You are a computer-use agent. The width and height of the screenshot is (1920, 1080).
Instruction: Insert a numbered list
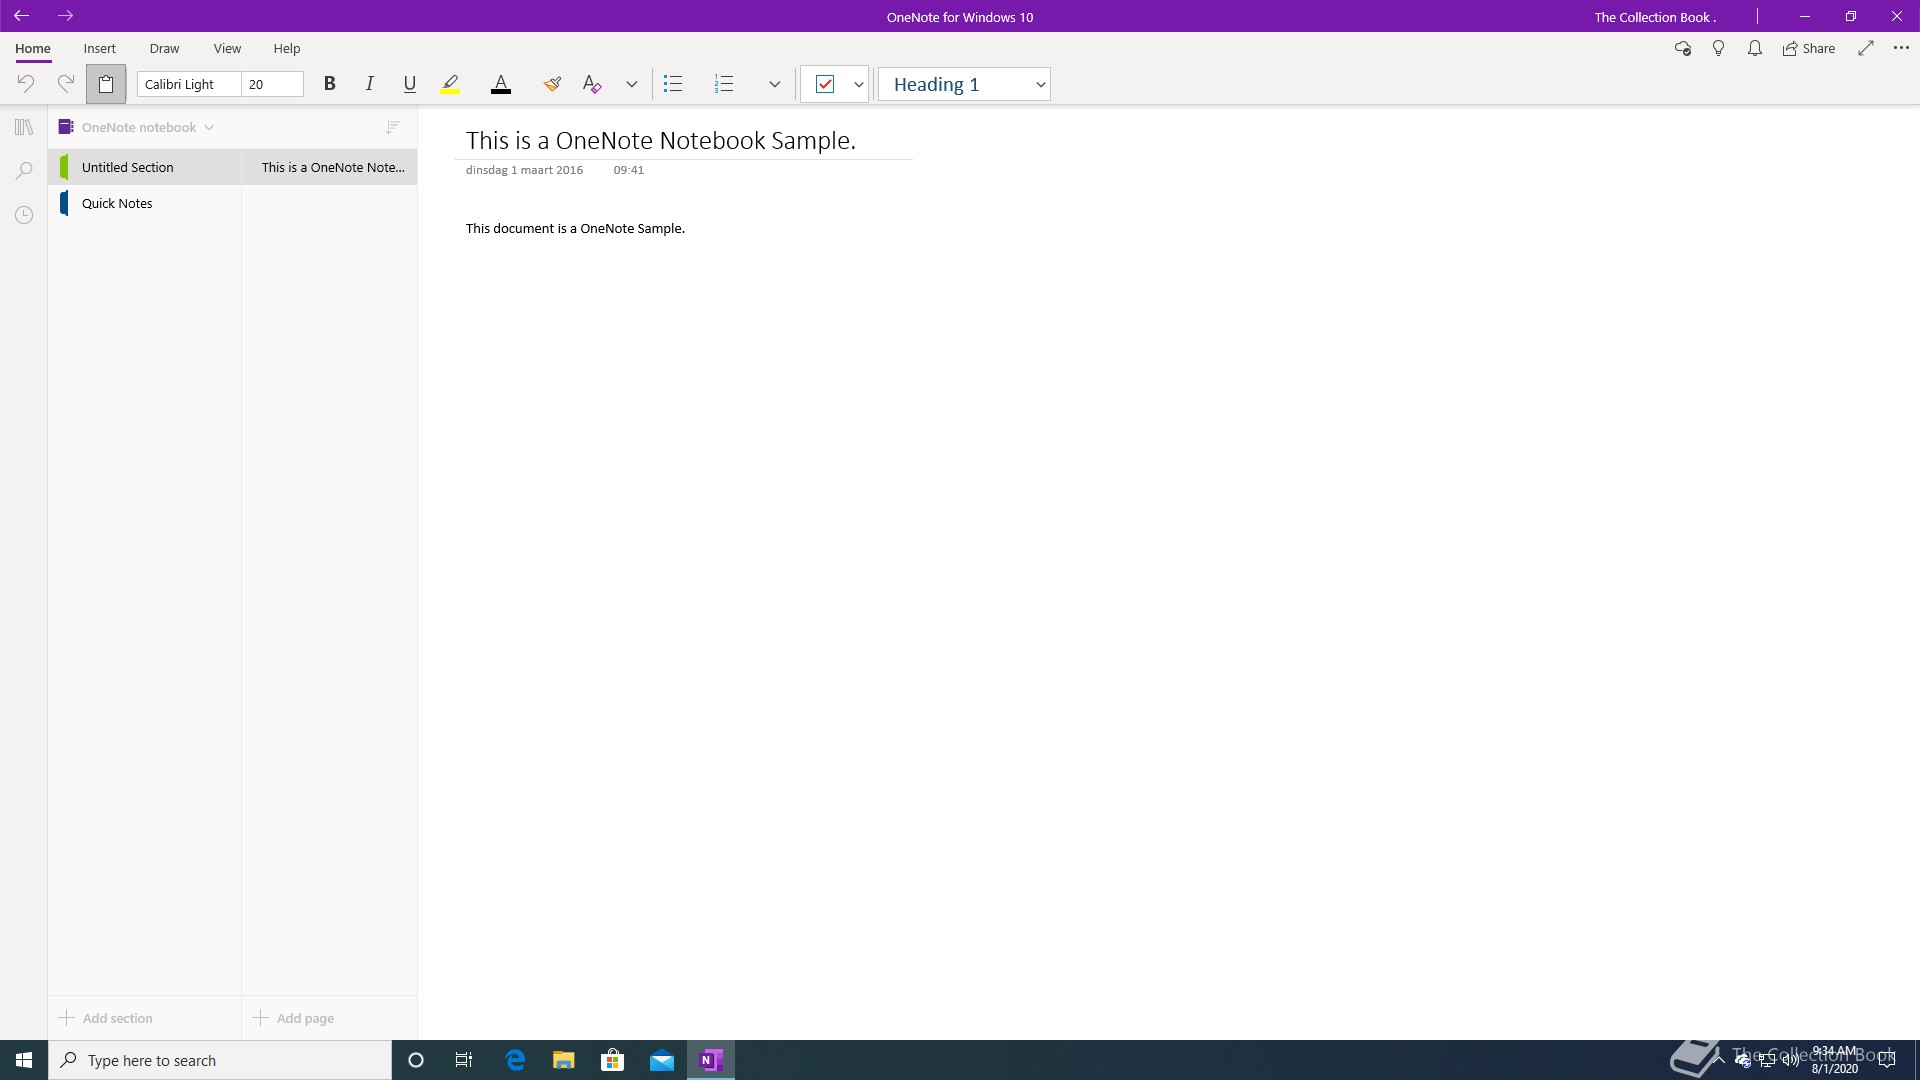click(x=724, y=85)
